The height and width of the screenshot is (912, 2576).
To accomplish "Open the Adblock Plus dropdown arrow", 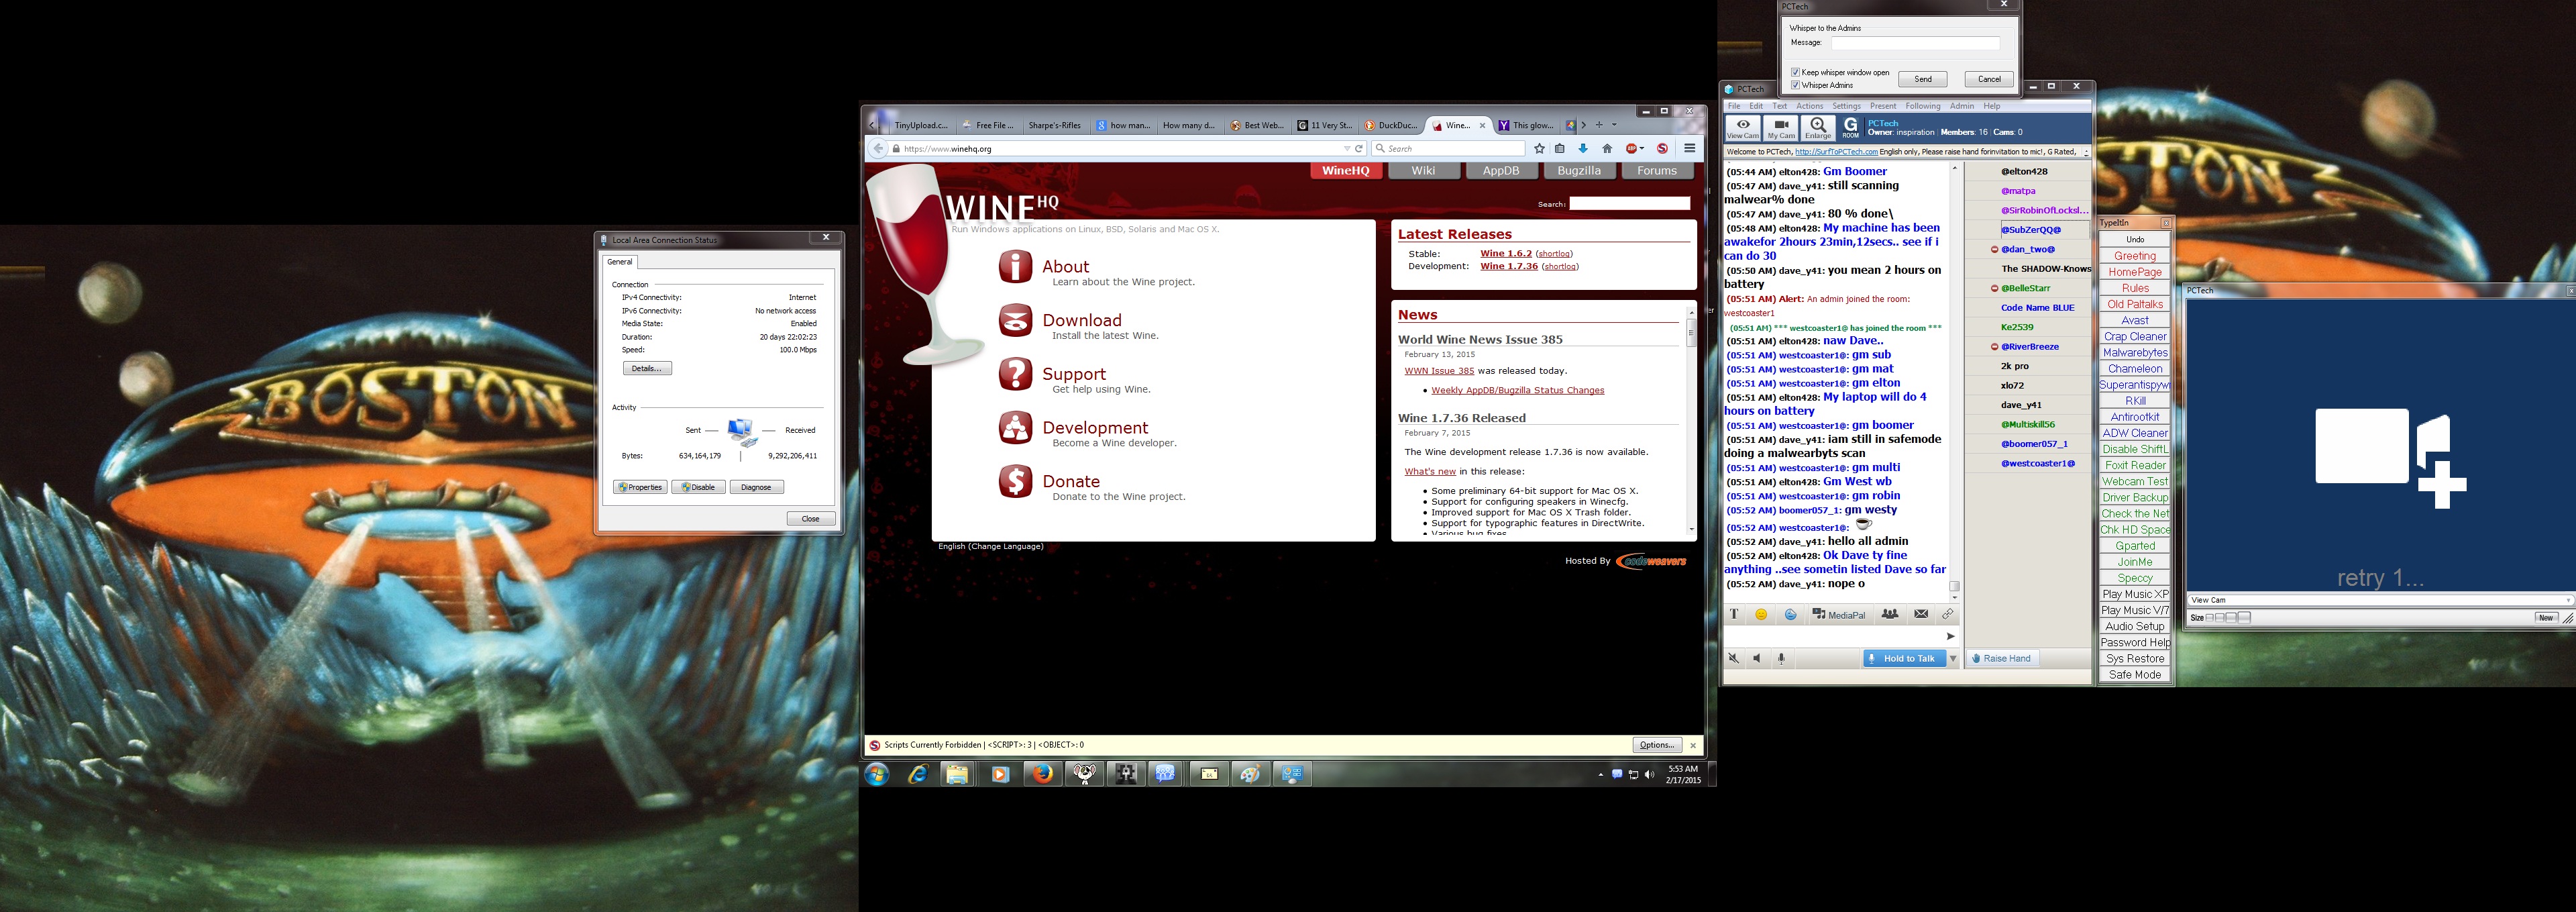I will (x=1642, y=148).
